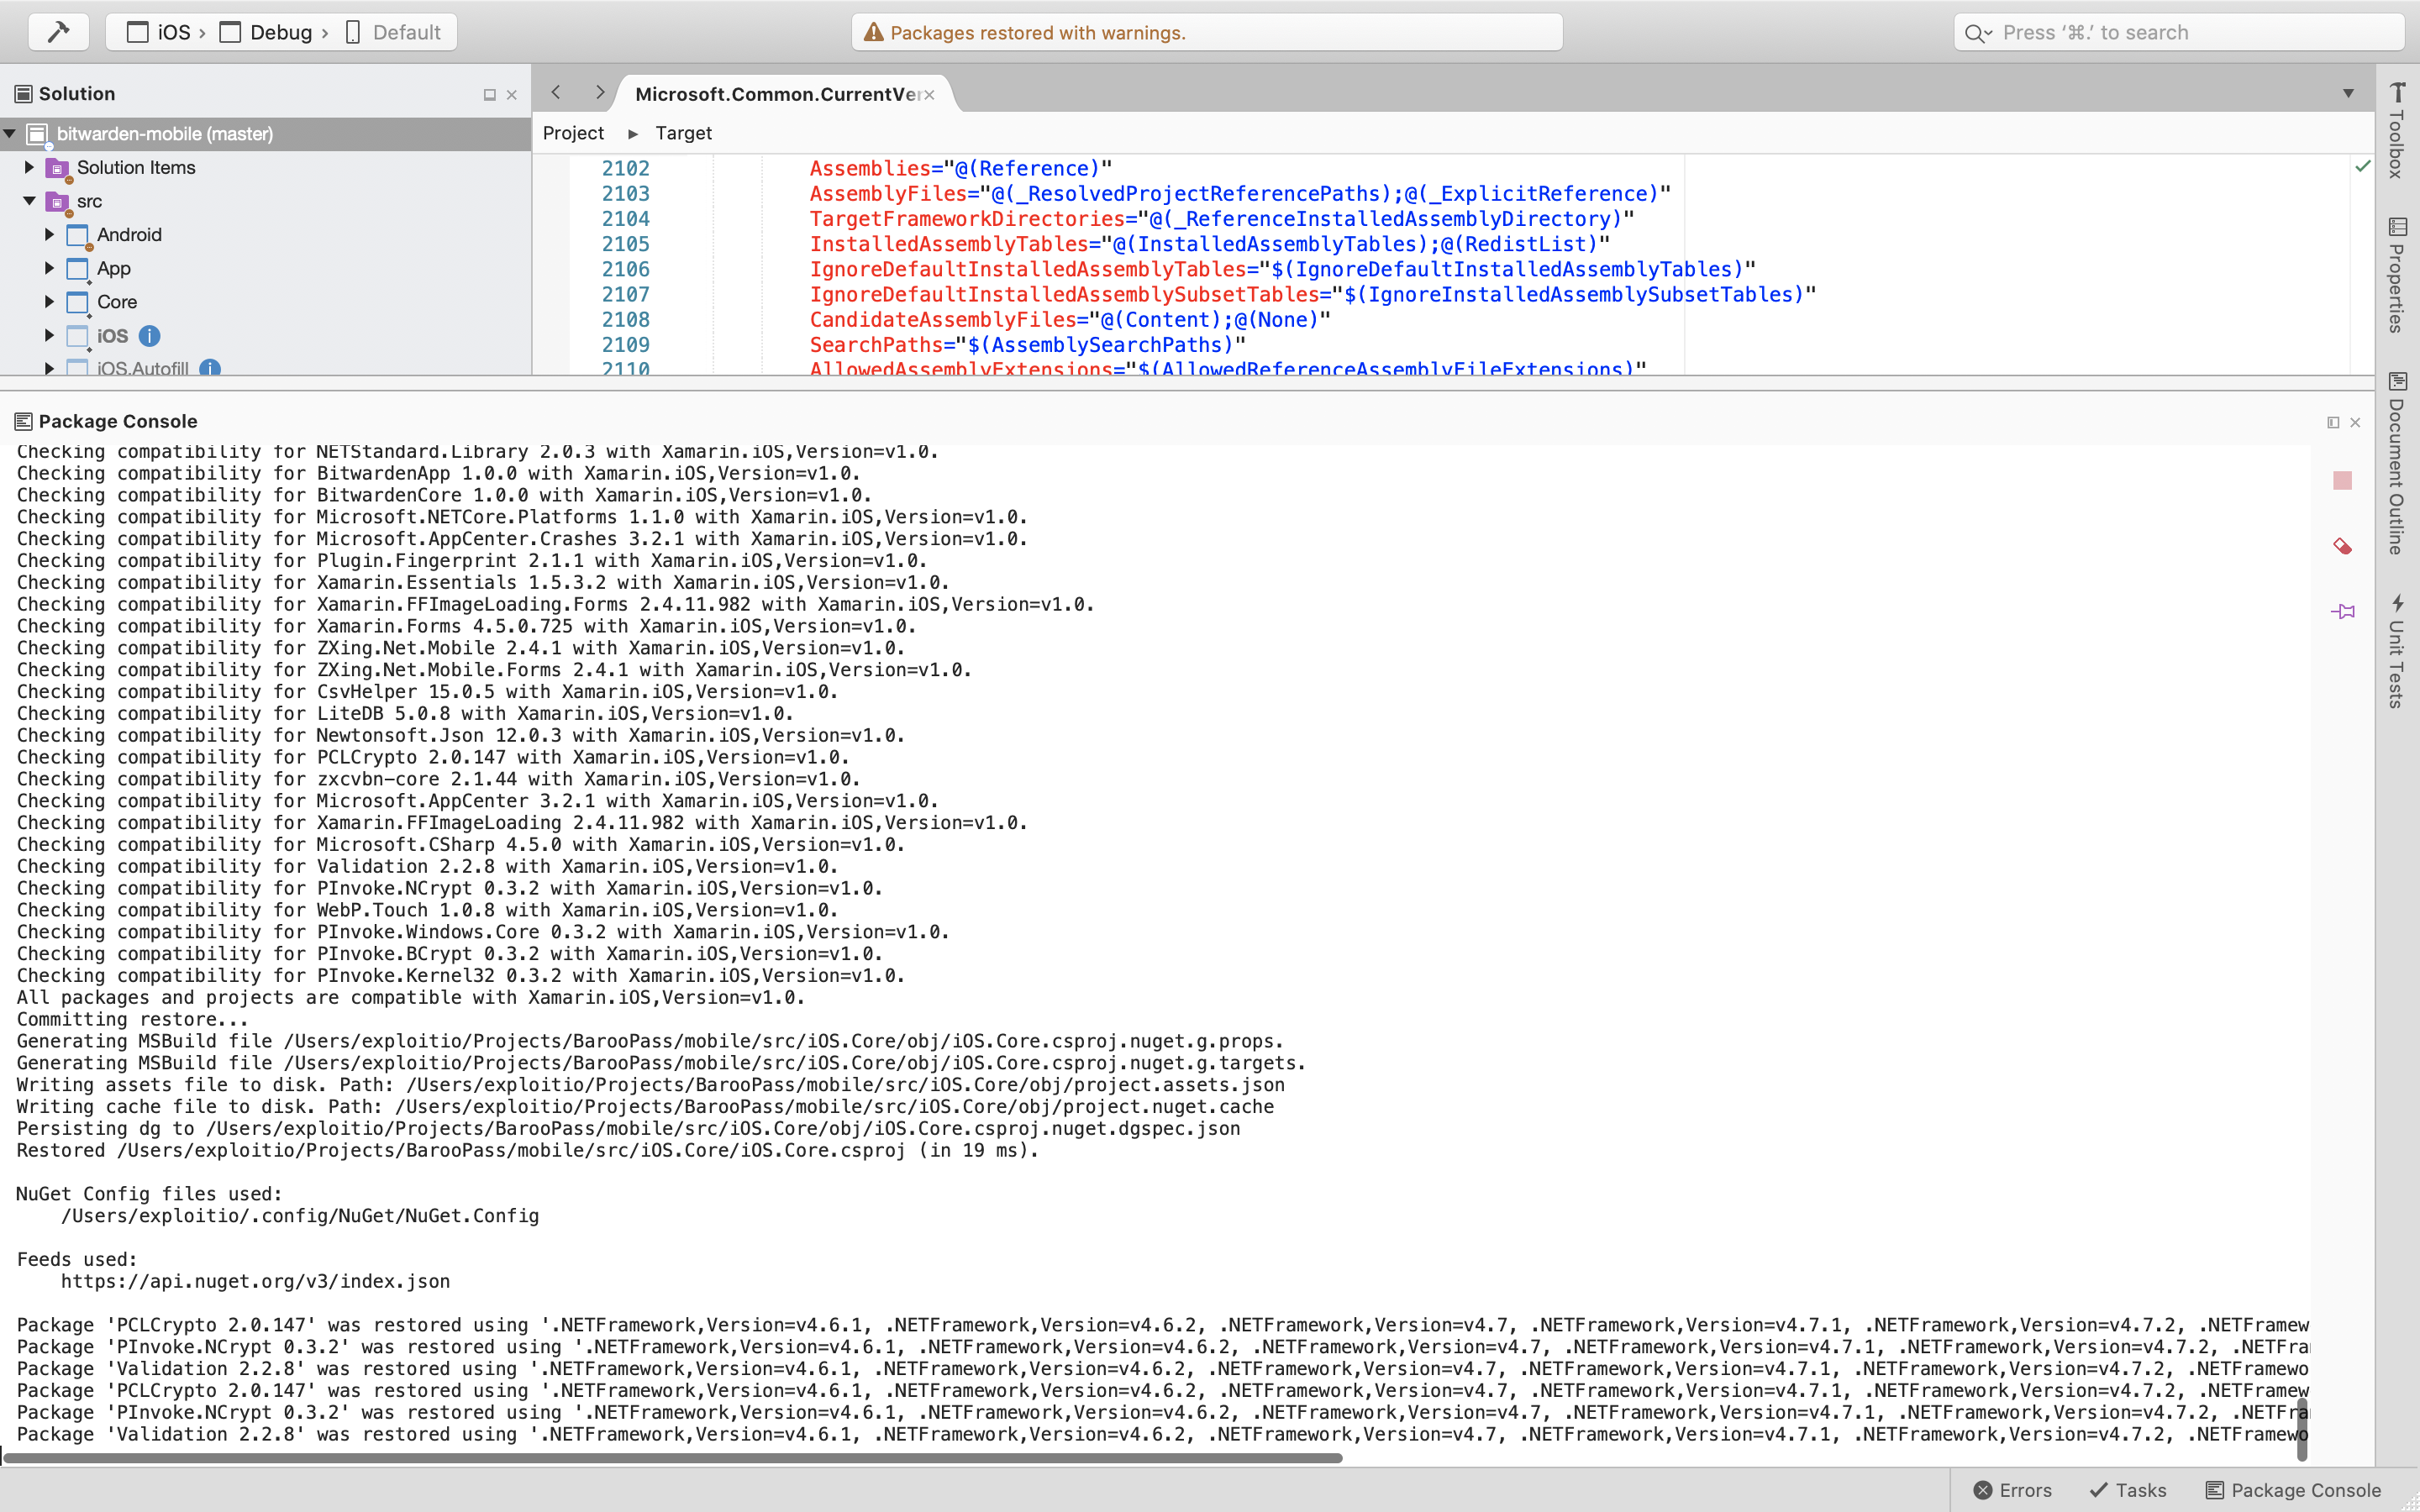This screenshot has width=2420, height=1512.
Task: Open the Tasks pad from status bar
Action: [2128, 1490]
